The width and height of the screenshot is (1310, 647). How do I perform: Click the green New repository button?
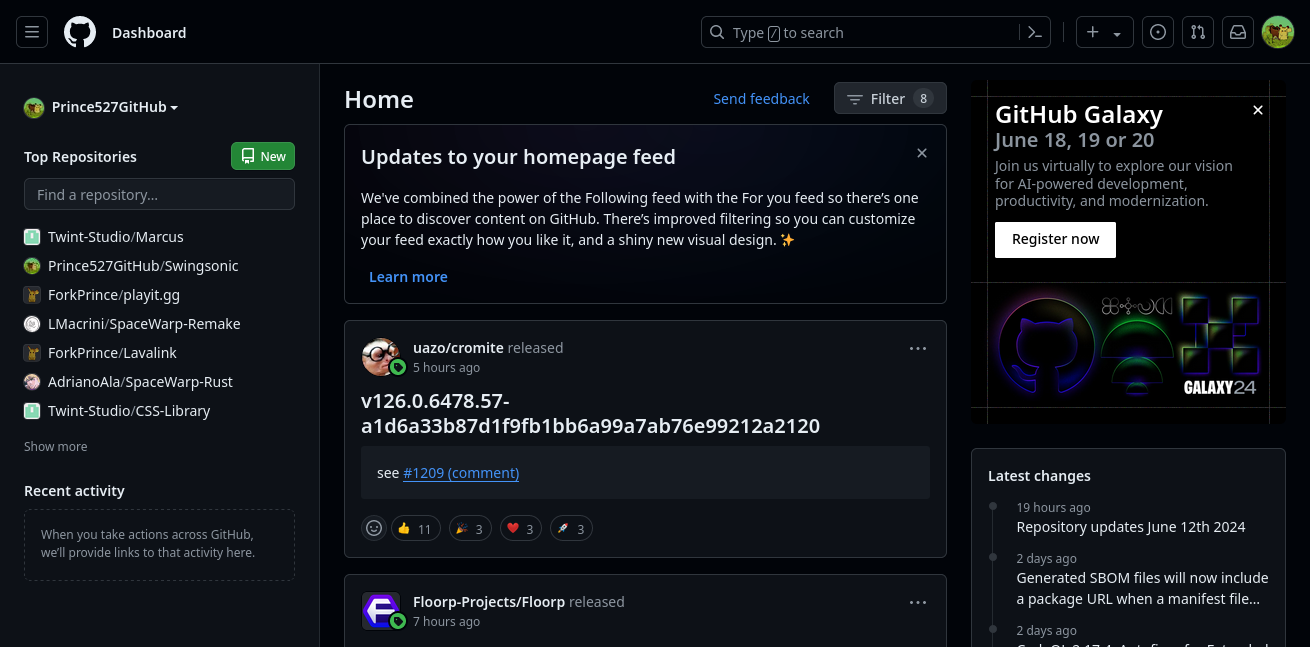(263, 156)
